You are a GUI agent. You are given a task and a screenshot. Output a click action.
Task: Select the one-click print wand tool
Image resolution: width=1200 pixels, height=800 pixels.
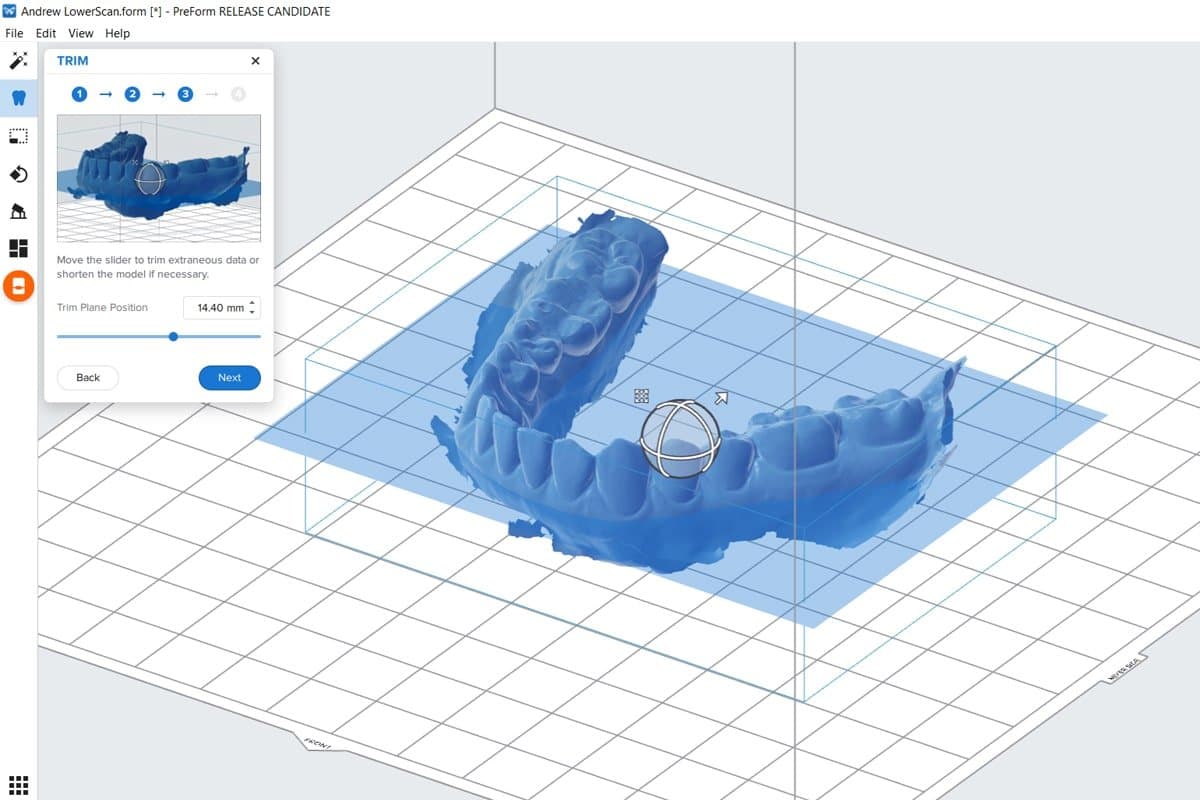(x=18, y=60)
